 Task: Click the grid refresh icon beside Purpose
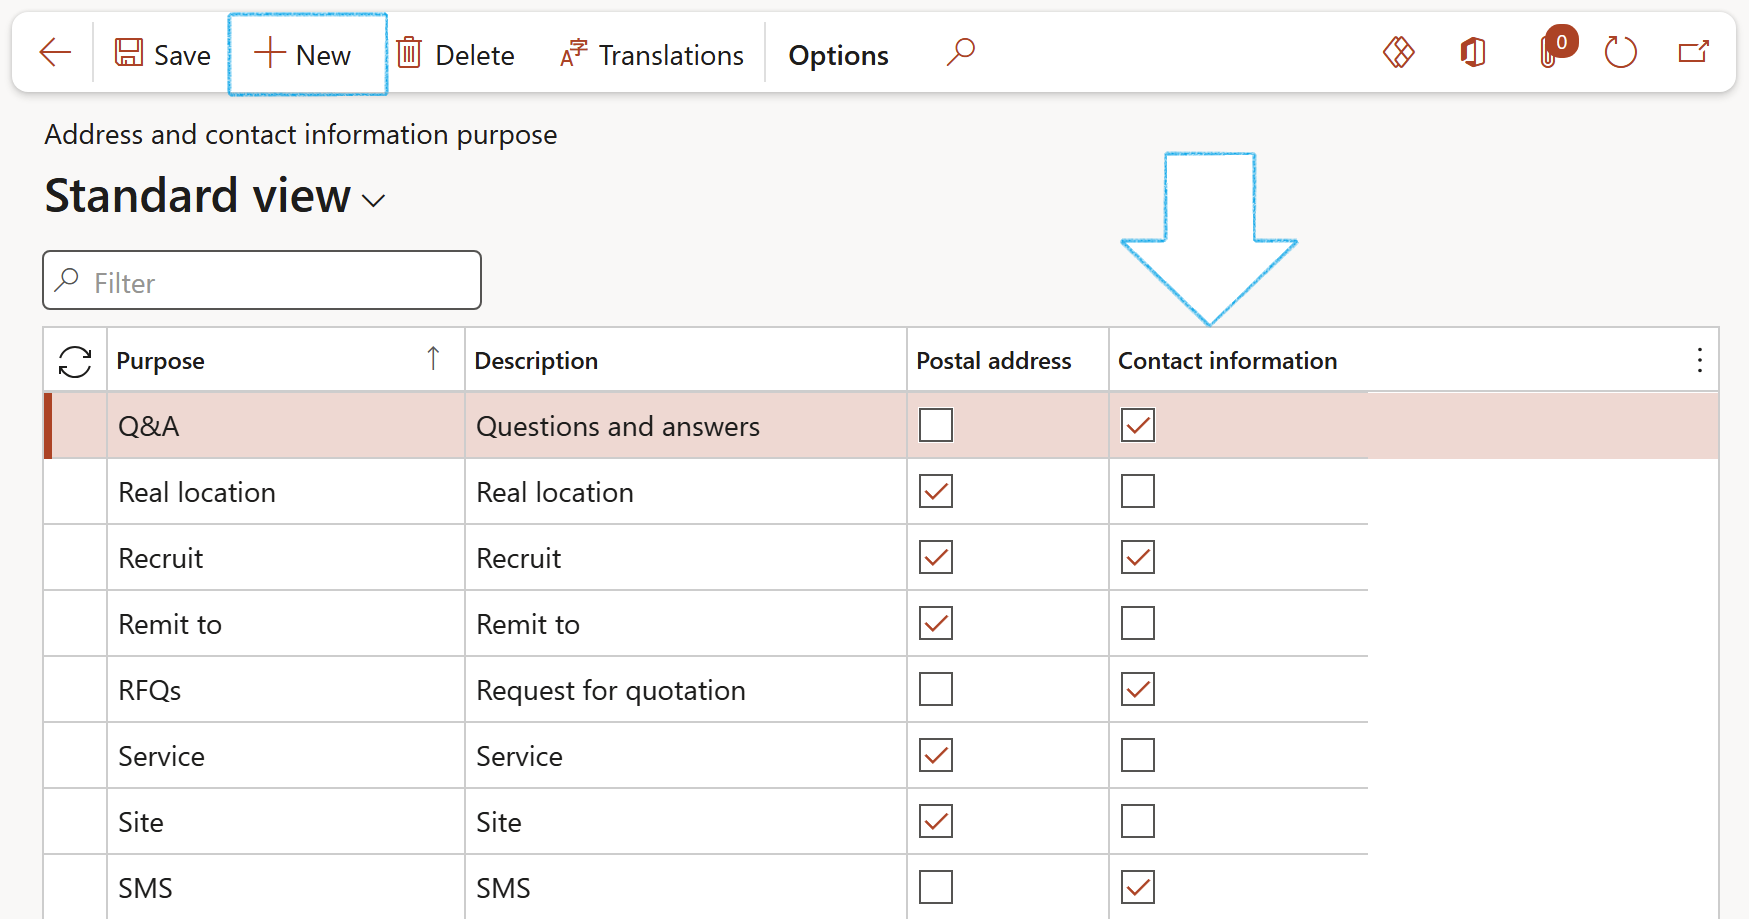pyautogui.click(x=75, y=361)
